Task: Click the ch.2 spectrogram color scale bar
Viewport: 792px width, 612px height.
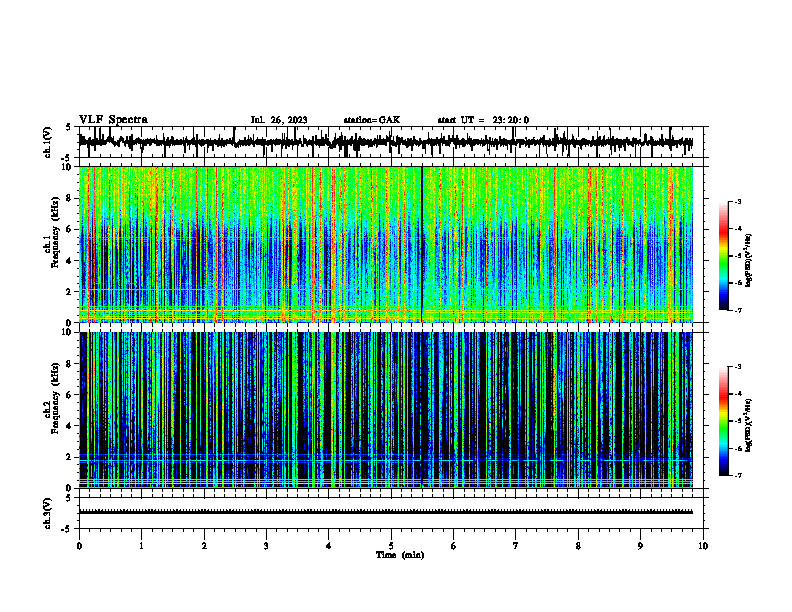Action: [x=723, y=421]
